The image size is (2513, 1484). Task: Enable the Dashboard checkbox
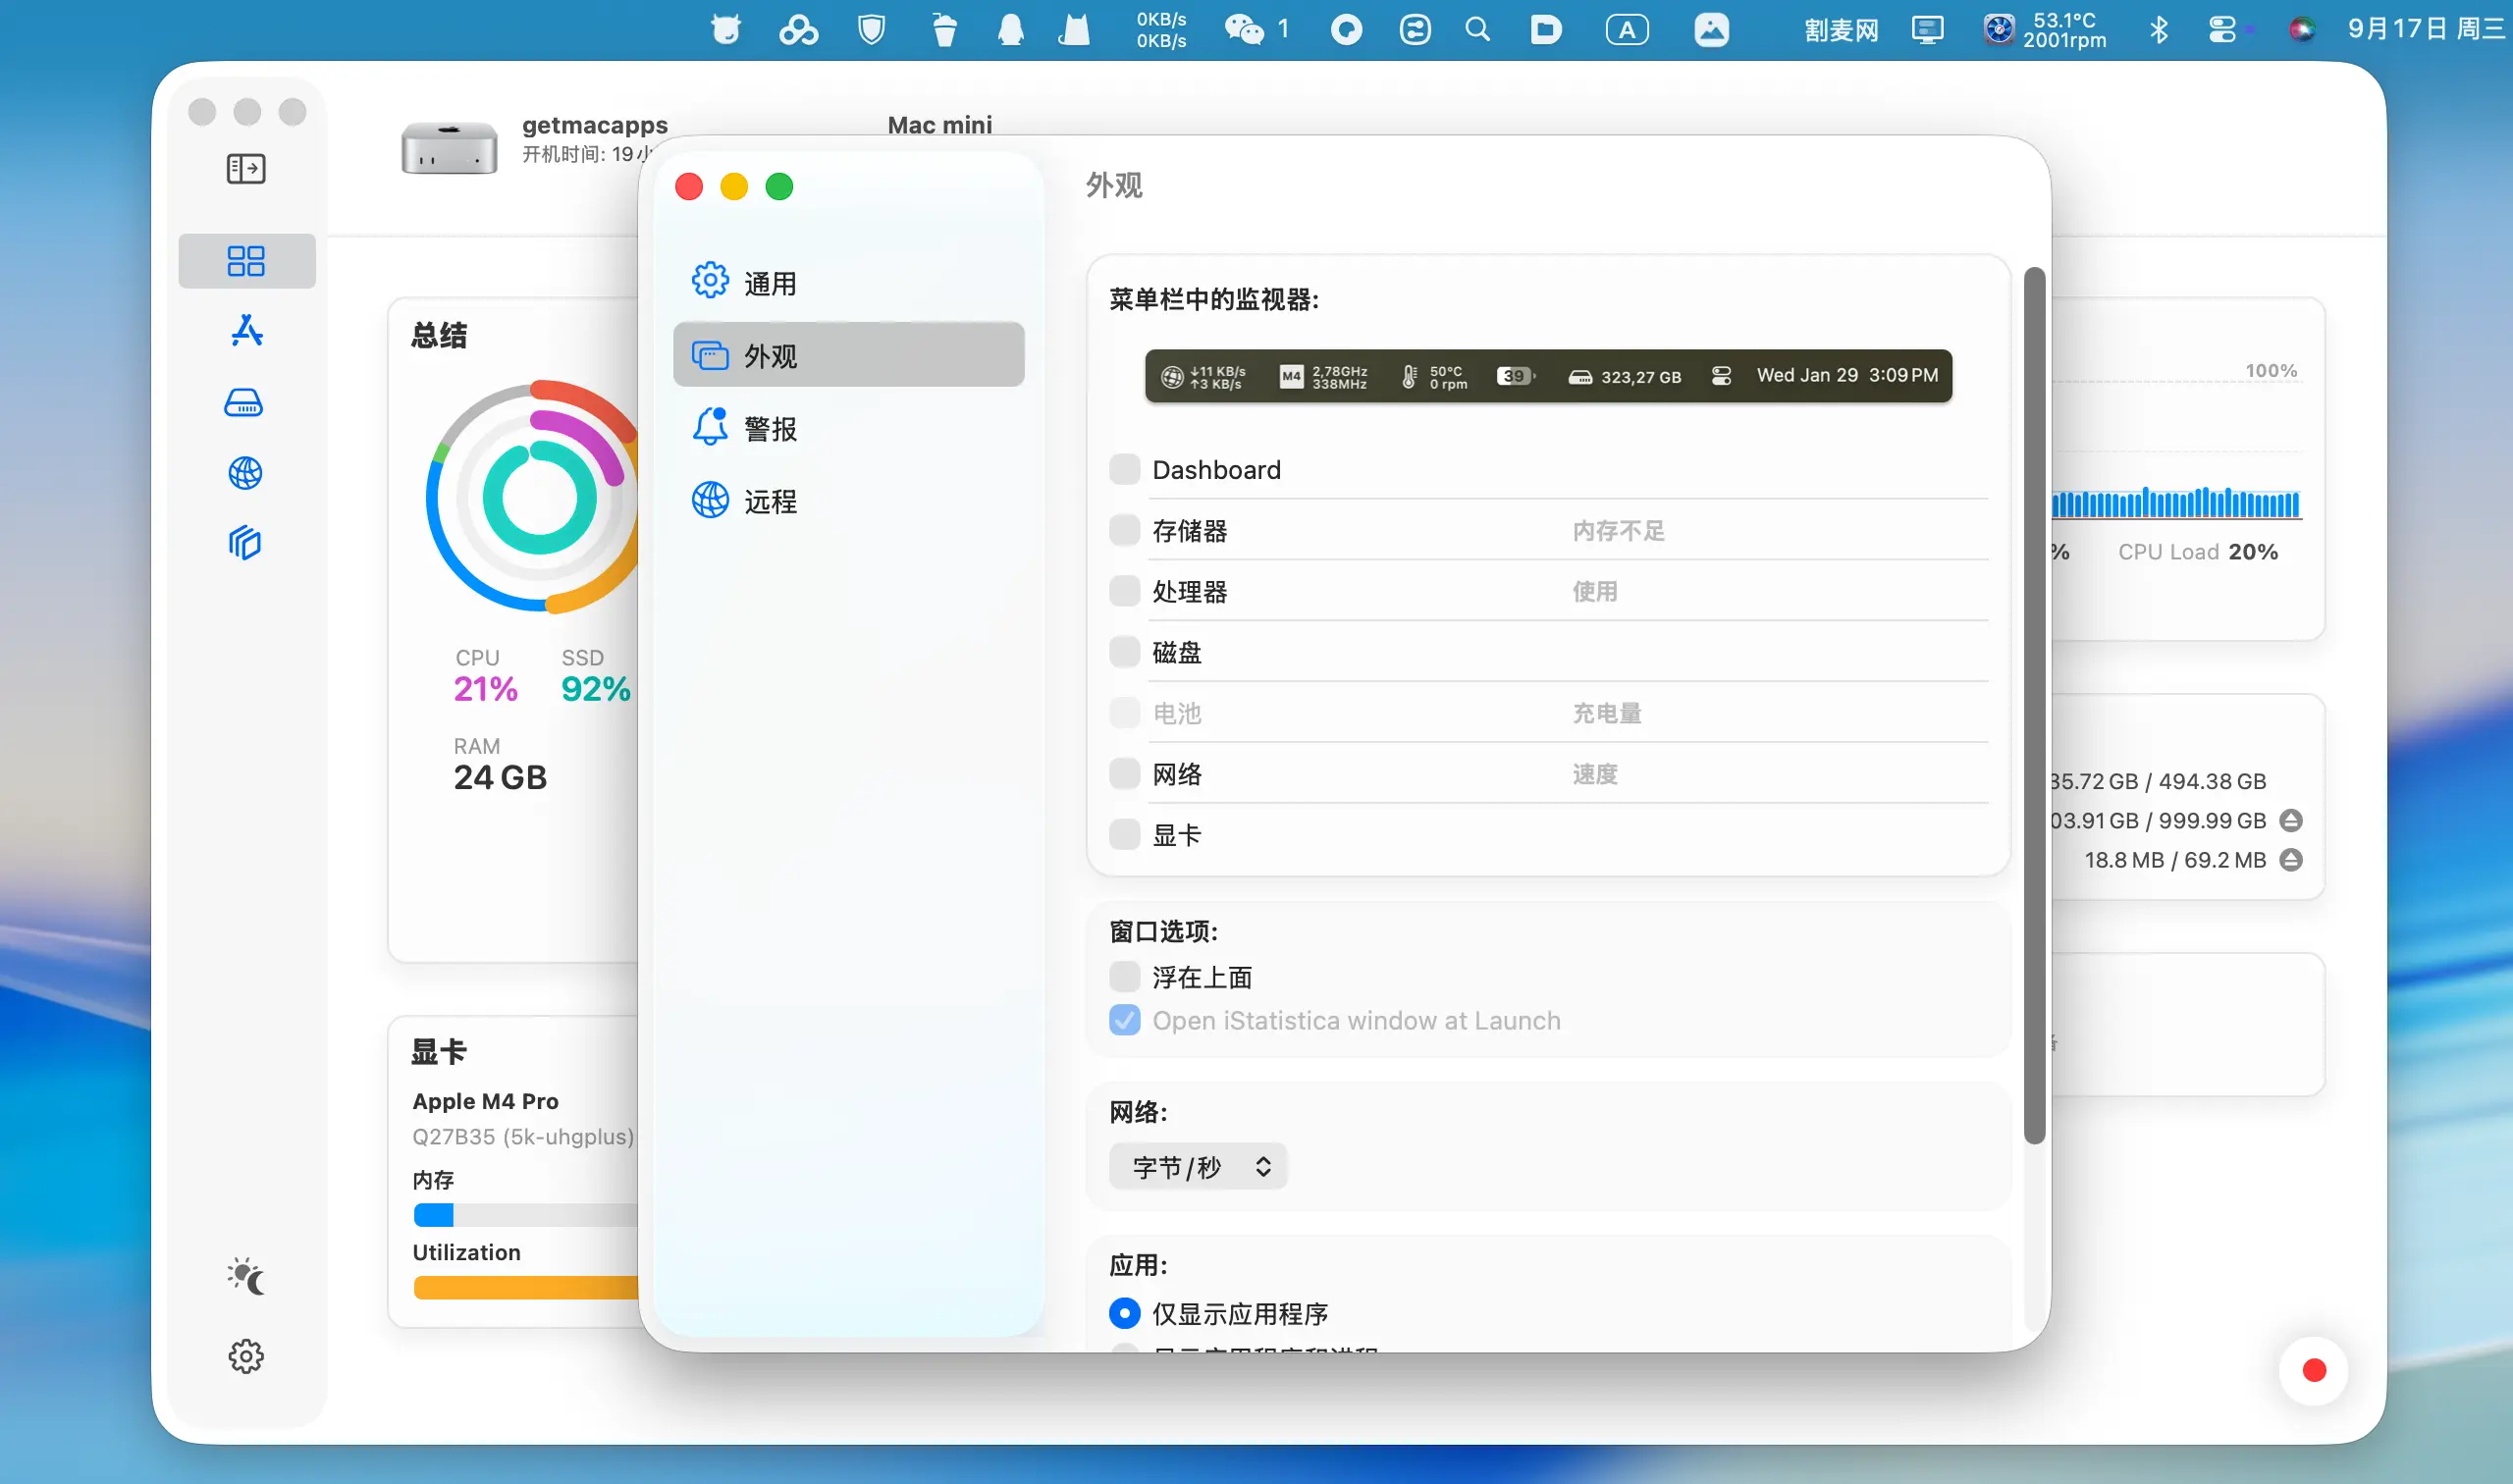point(1124,469)
